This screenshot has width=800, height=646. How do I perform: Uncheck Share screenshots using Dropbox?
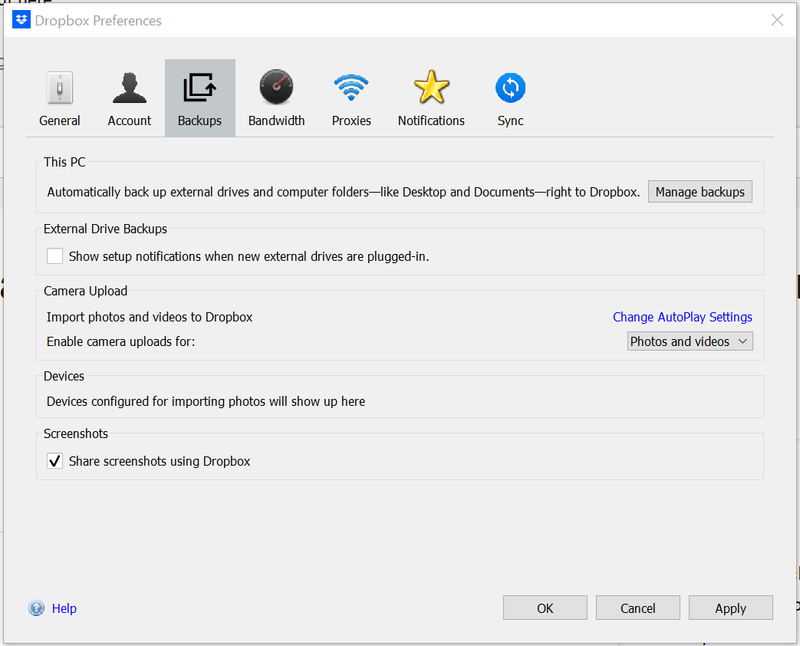[55, 462]
